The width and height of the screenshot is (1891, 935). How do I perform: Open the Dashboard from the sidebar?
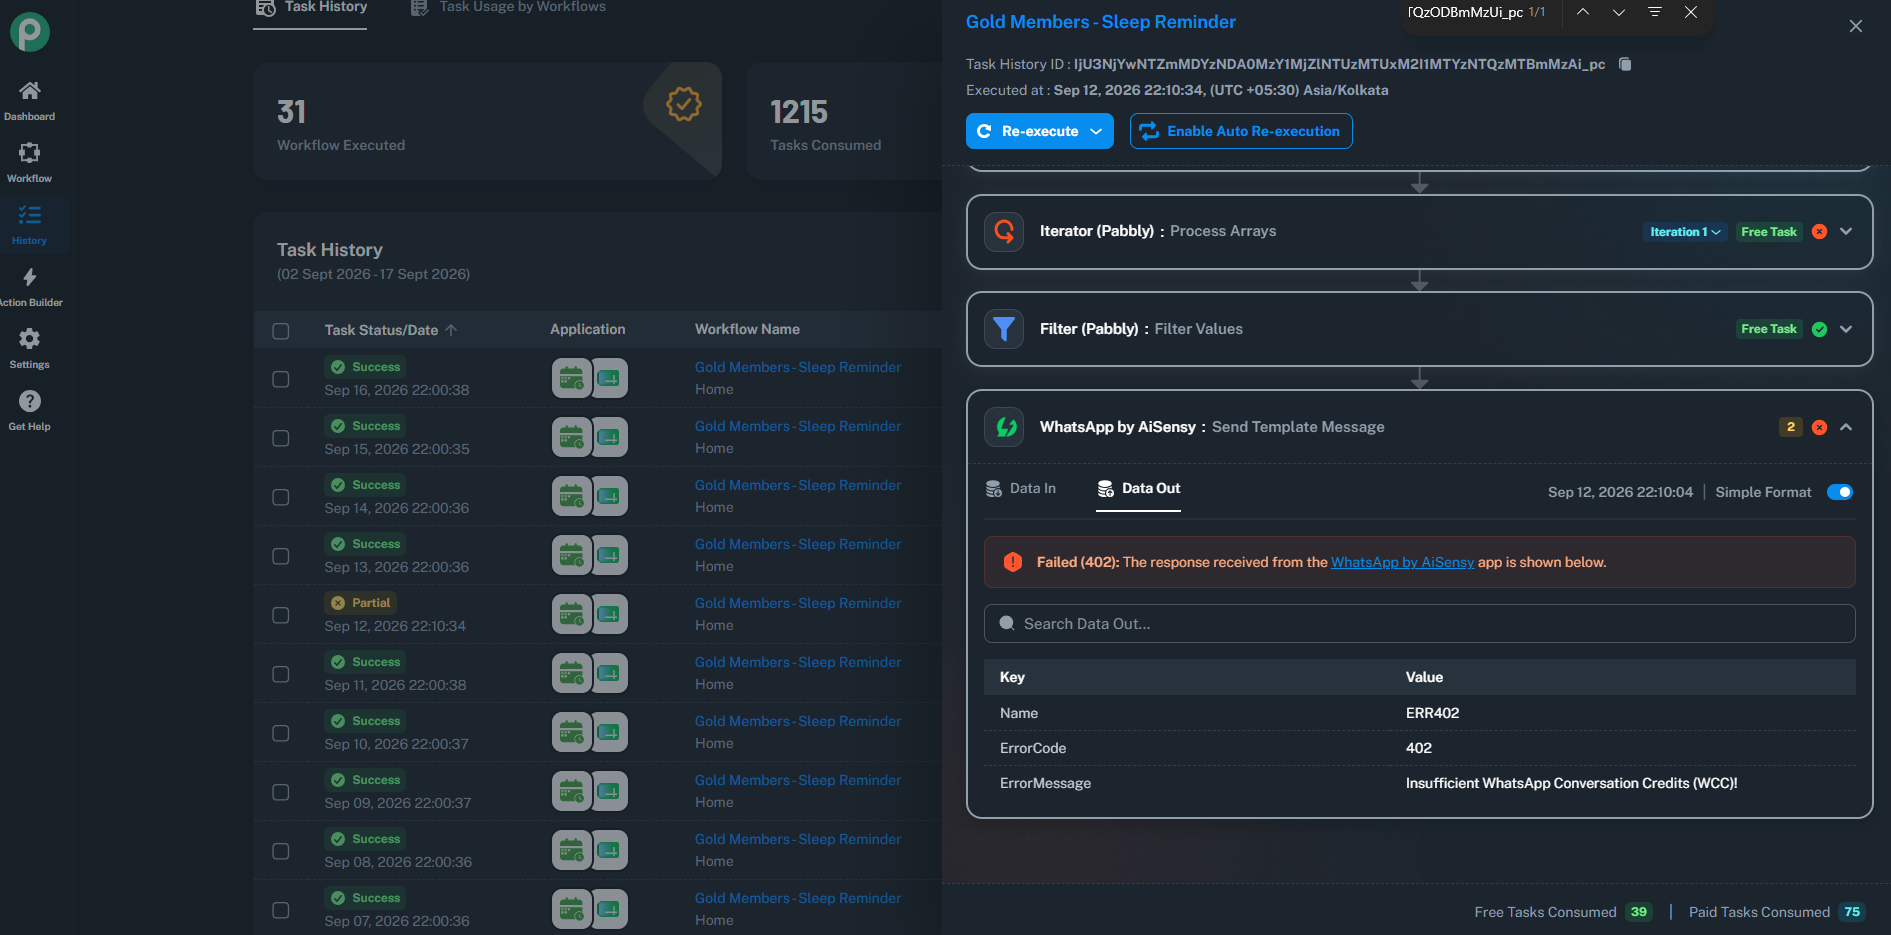(29, 100)
